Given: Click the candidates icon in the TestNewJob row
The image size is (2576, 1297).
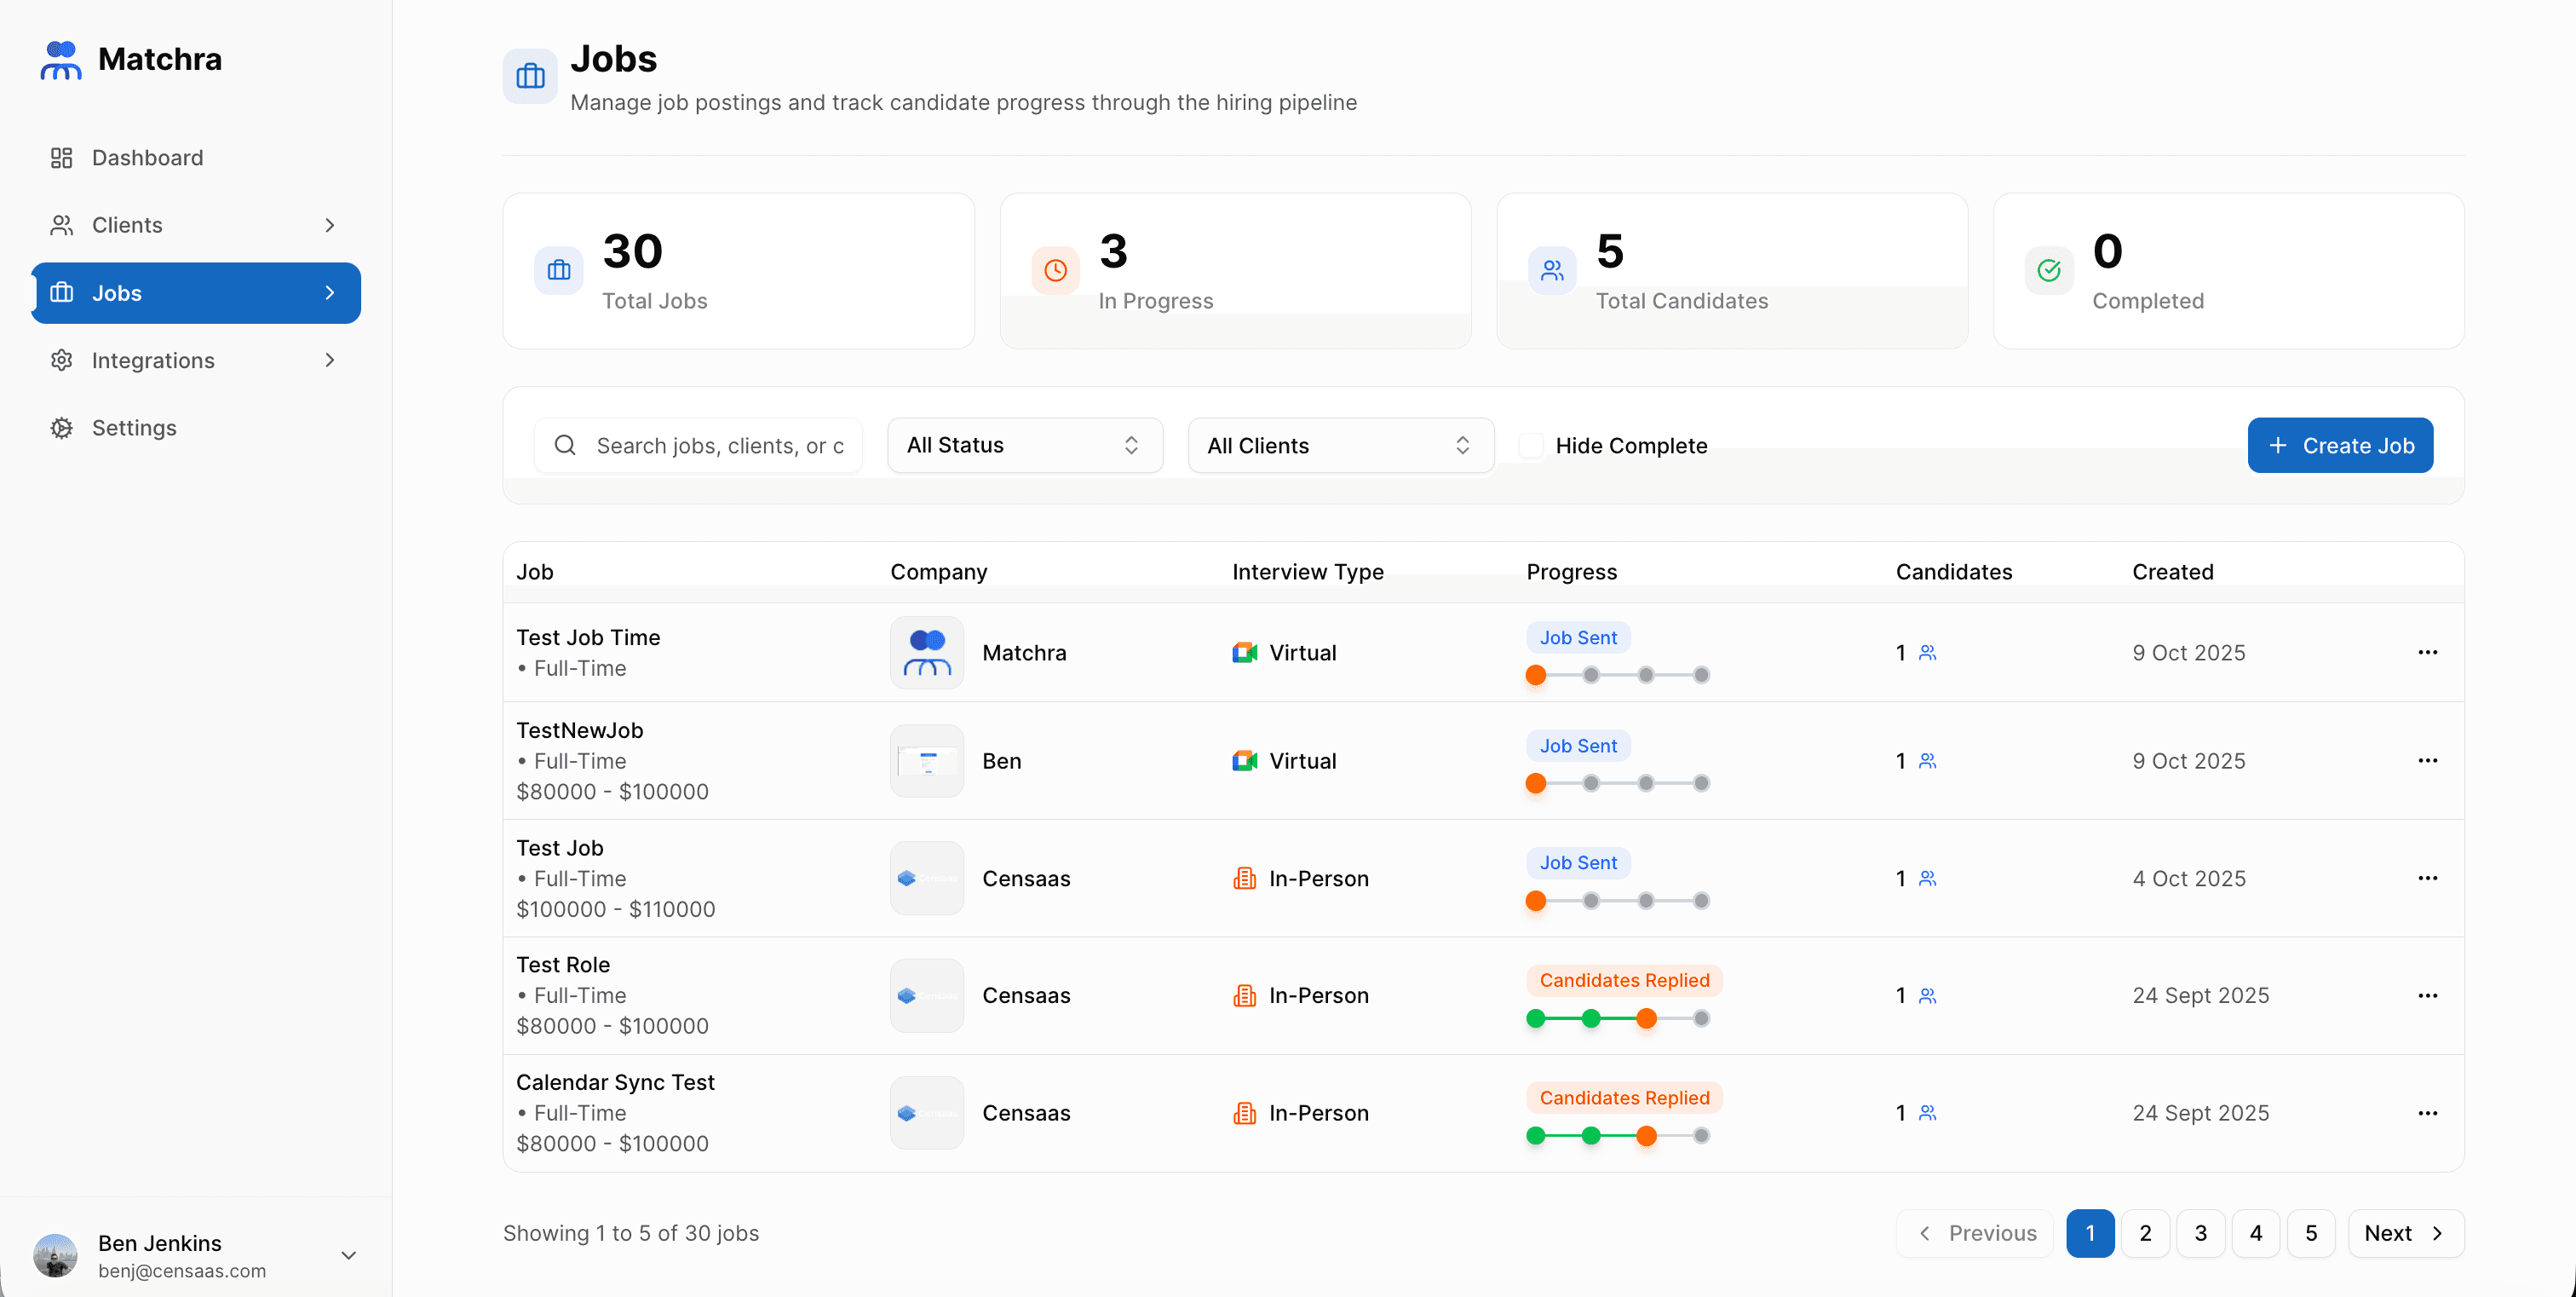Looking at the screenshot, I should click(x=1927, y=761).
